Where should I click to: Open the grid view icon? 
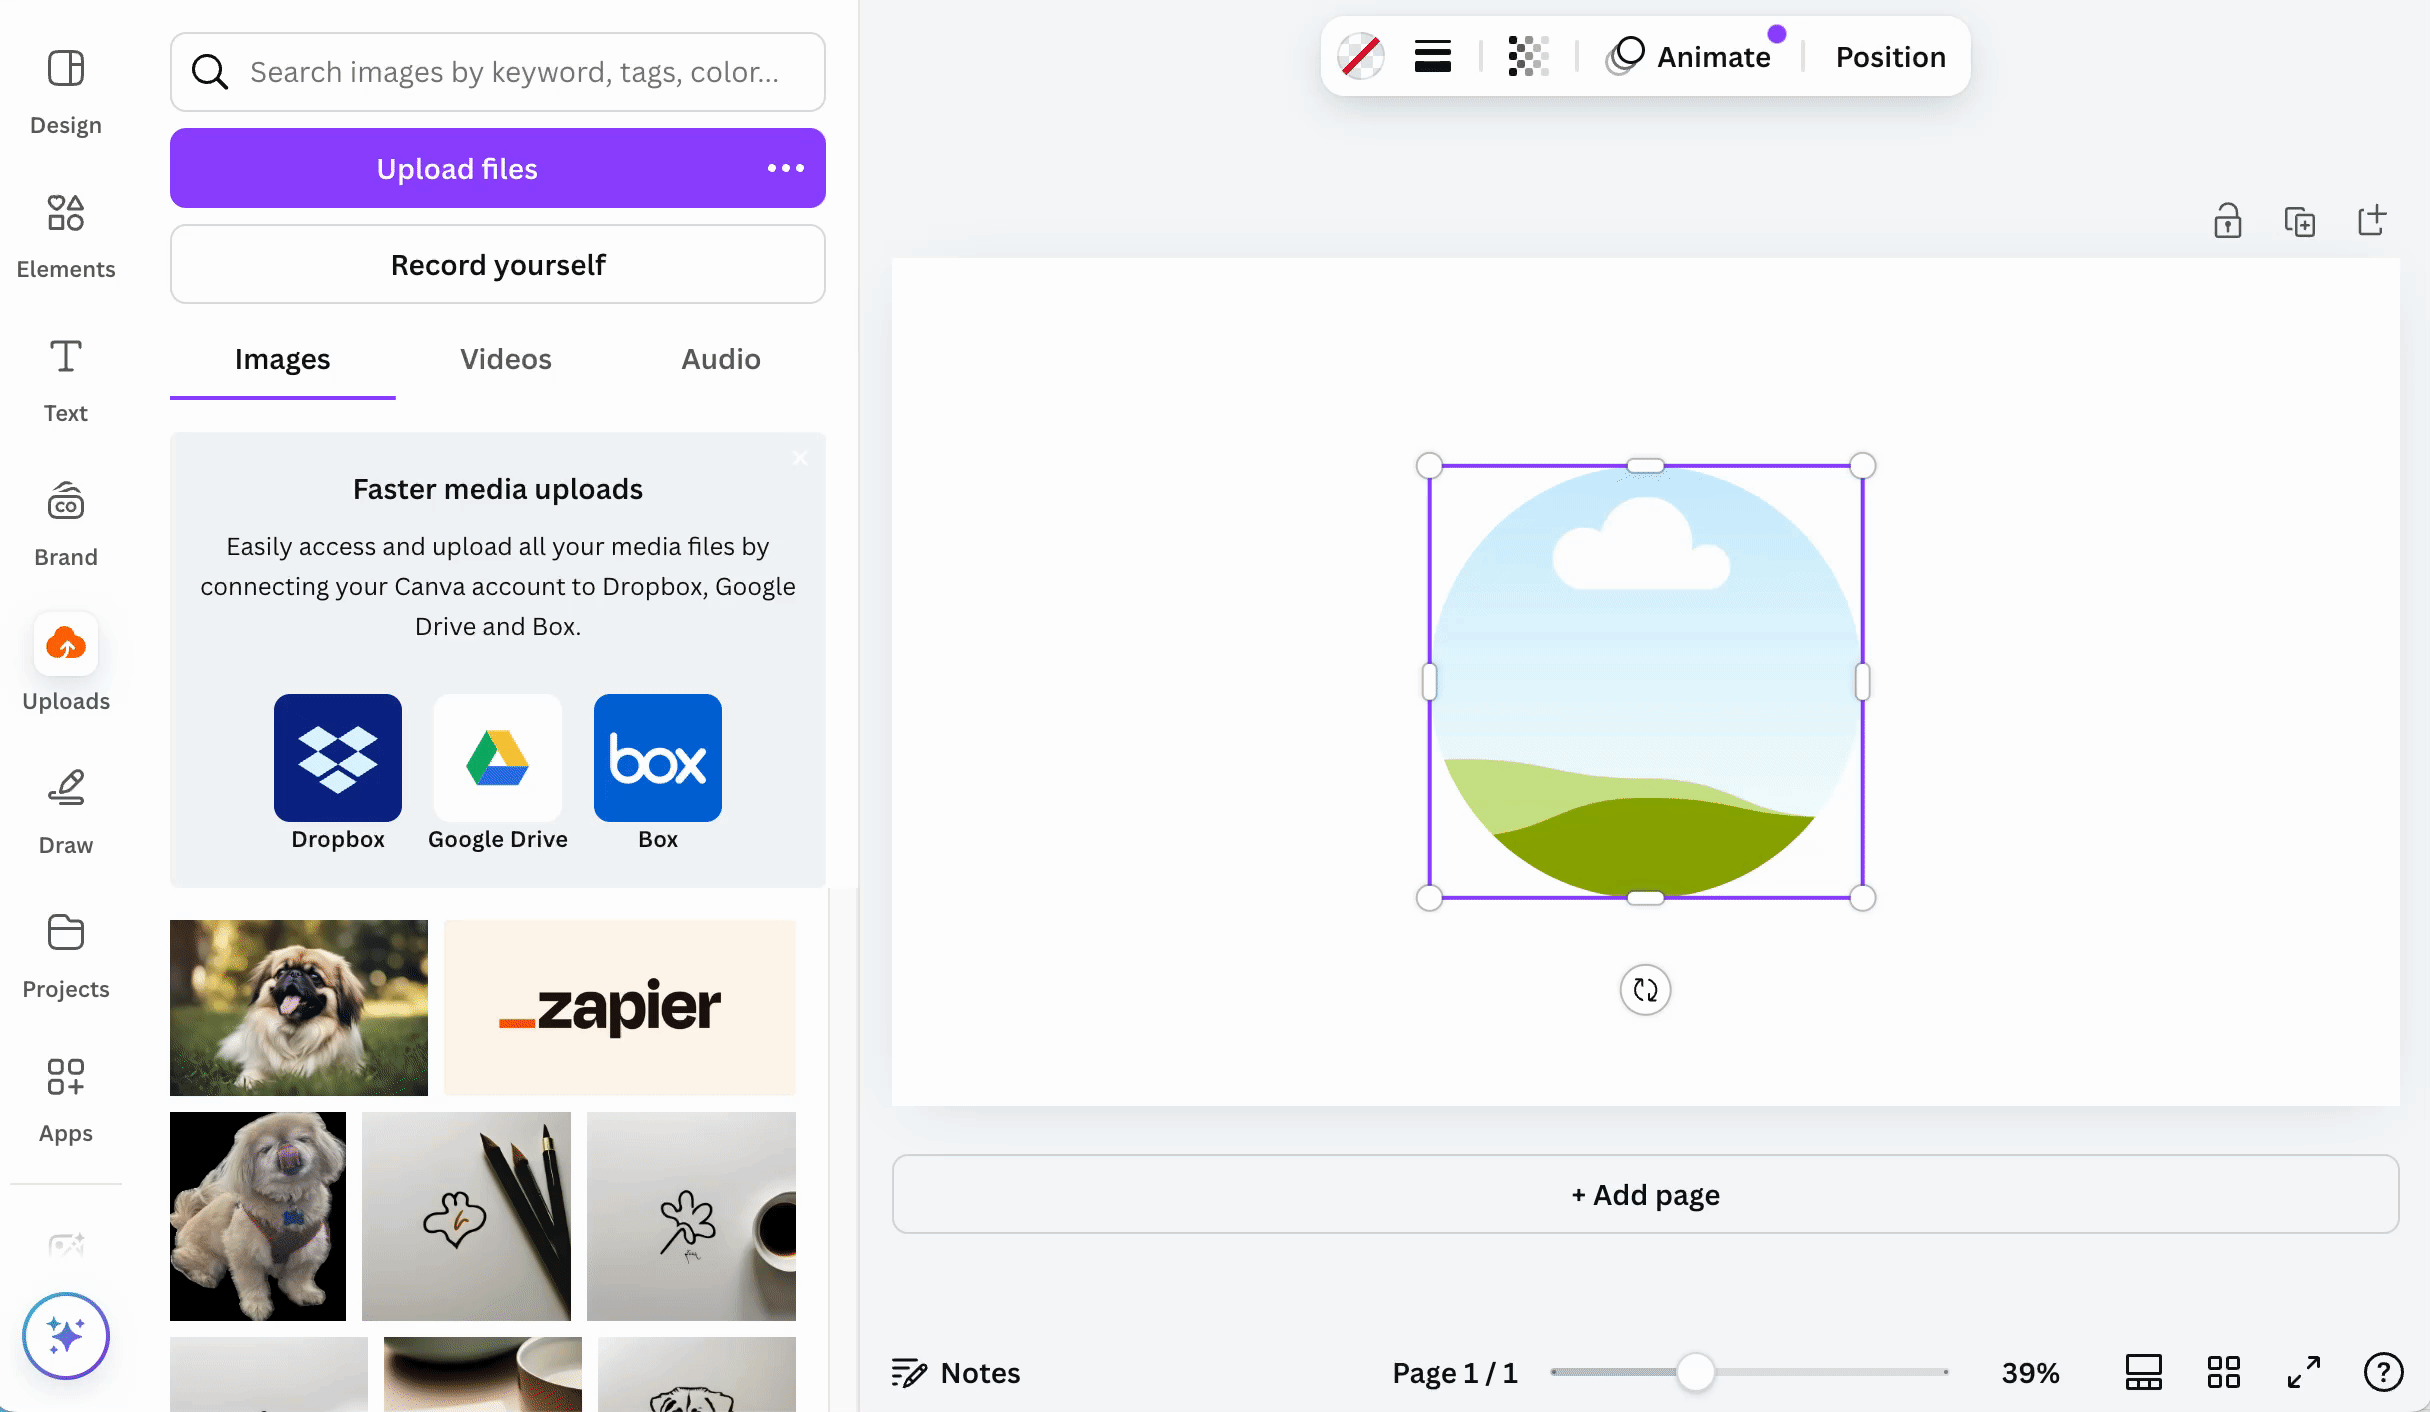pyautogui.click(x=2223, y=1372)
